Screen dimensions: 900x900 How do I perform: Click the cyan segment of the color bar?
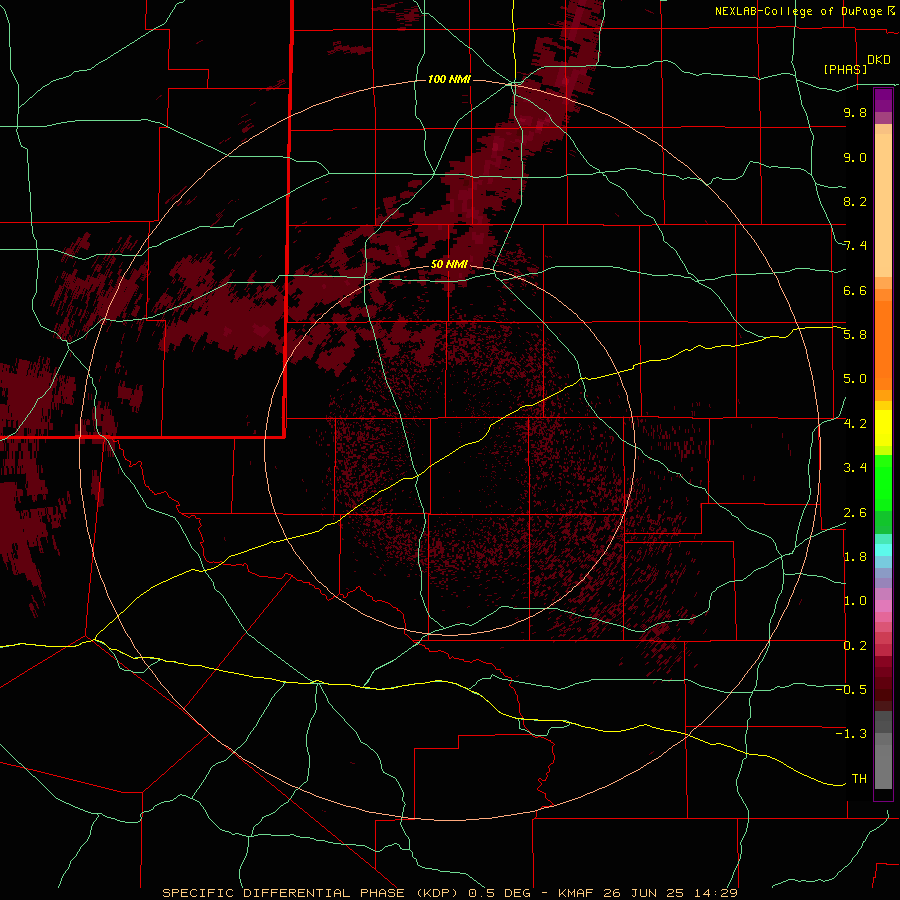(x=883, y=550)
